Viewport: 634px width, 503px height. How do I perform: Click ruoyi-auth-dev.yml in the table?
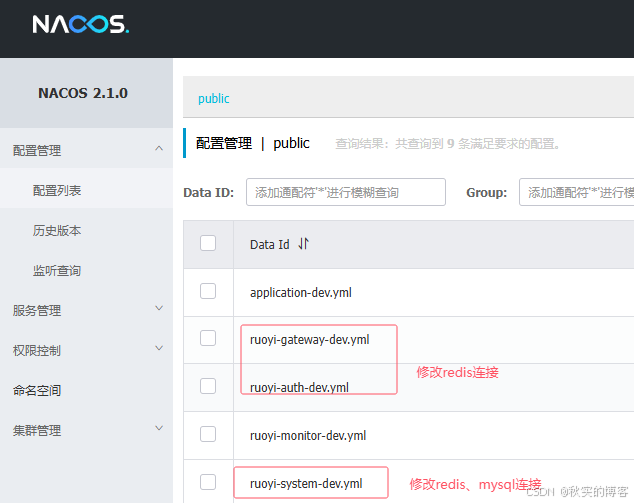(299, 387)
